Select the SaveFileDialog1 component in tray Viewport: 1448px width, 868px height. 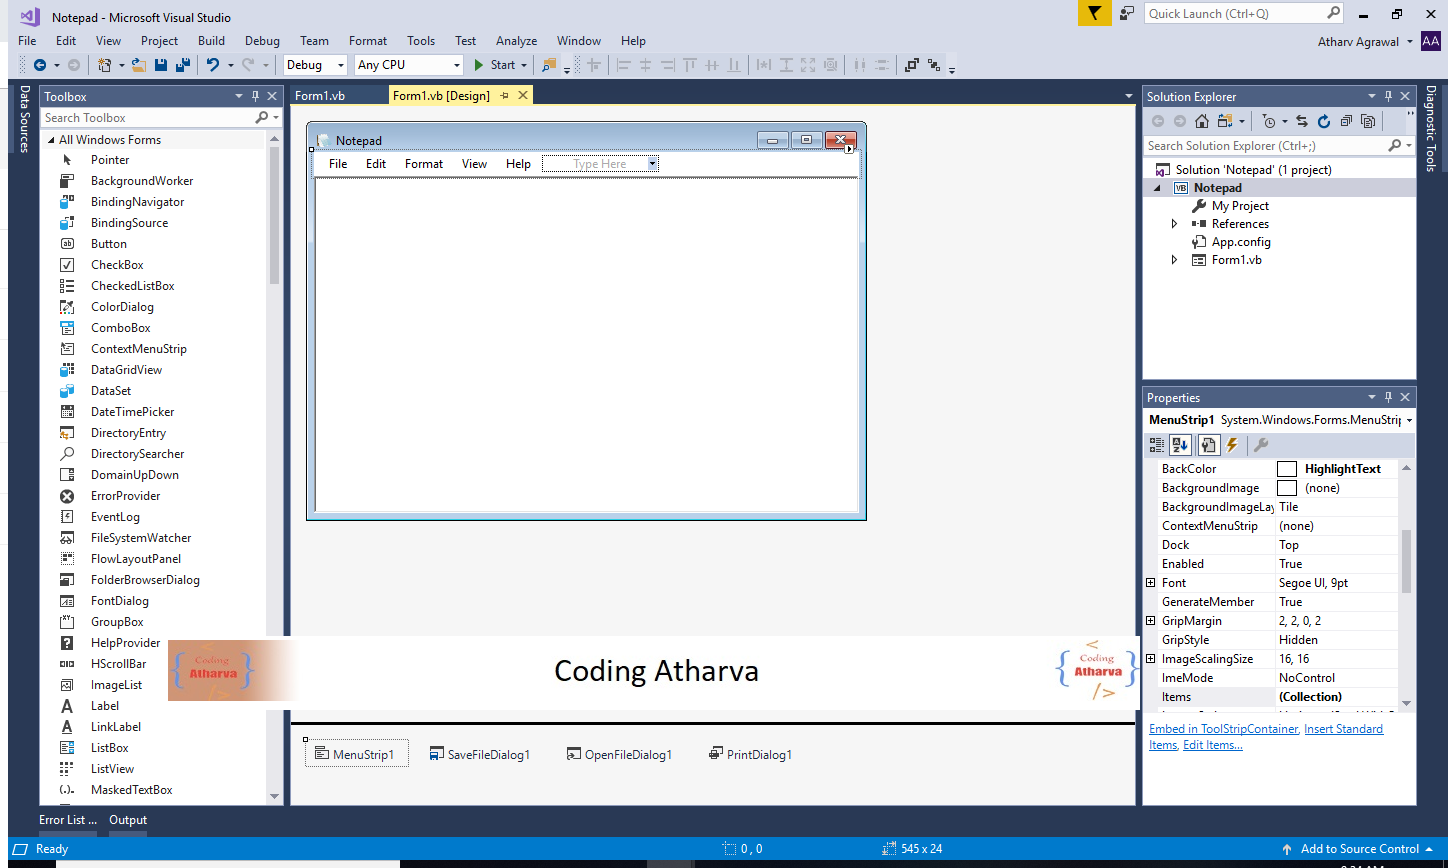479,754
